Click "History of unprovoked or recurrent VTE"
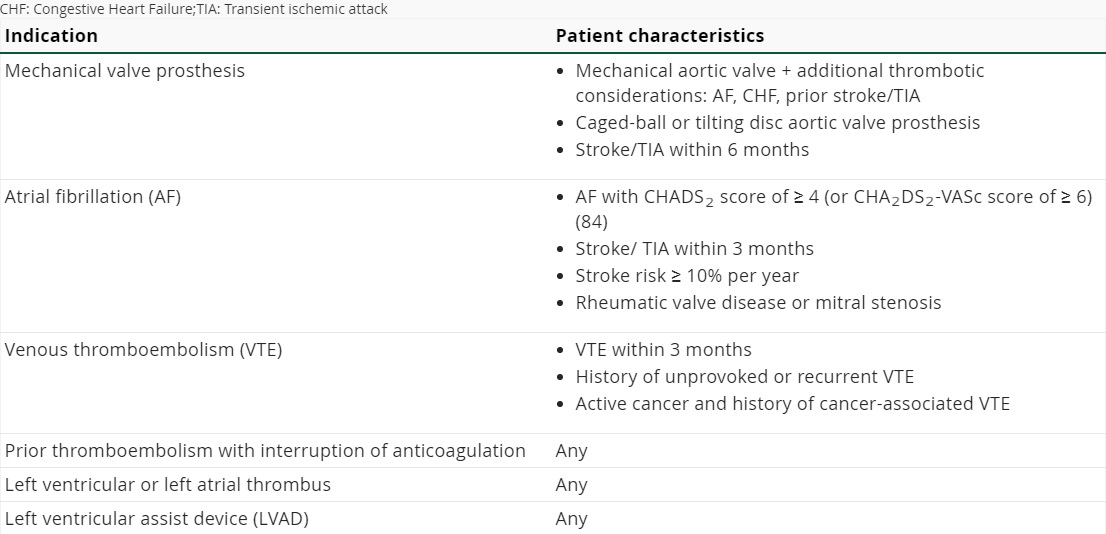The image size is (1106, 534). [x=744, y=377]
